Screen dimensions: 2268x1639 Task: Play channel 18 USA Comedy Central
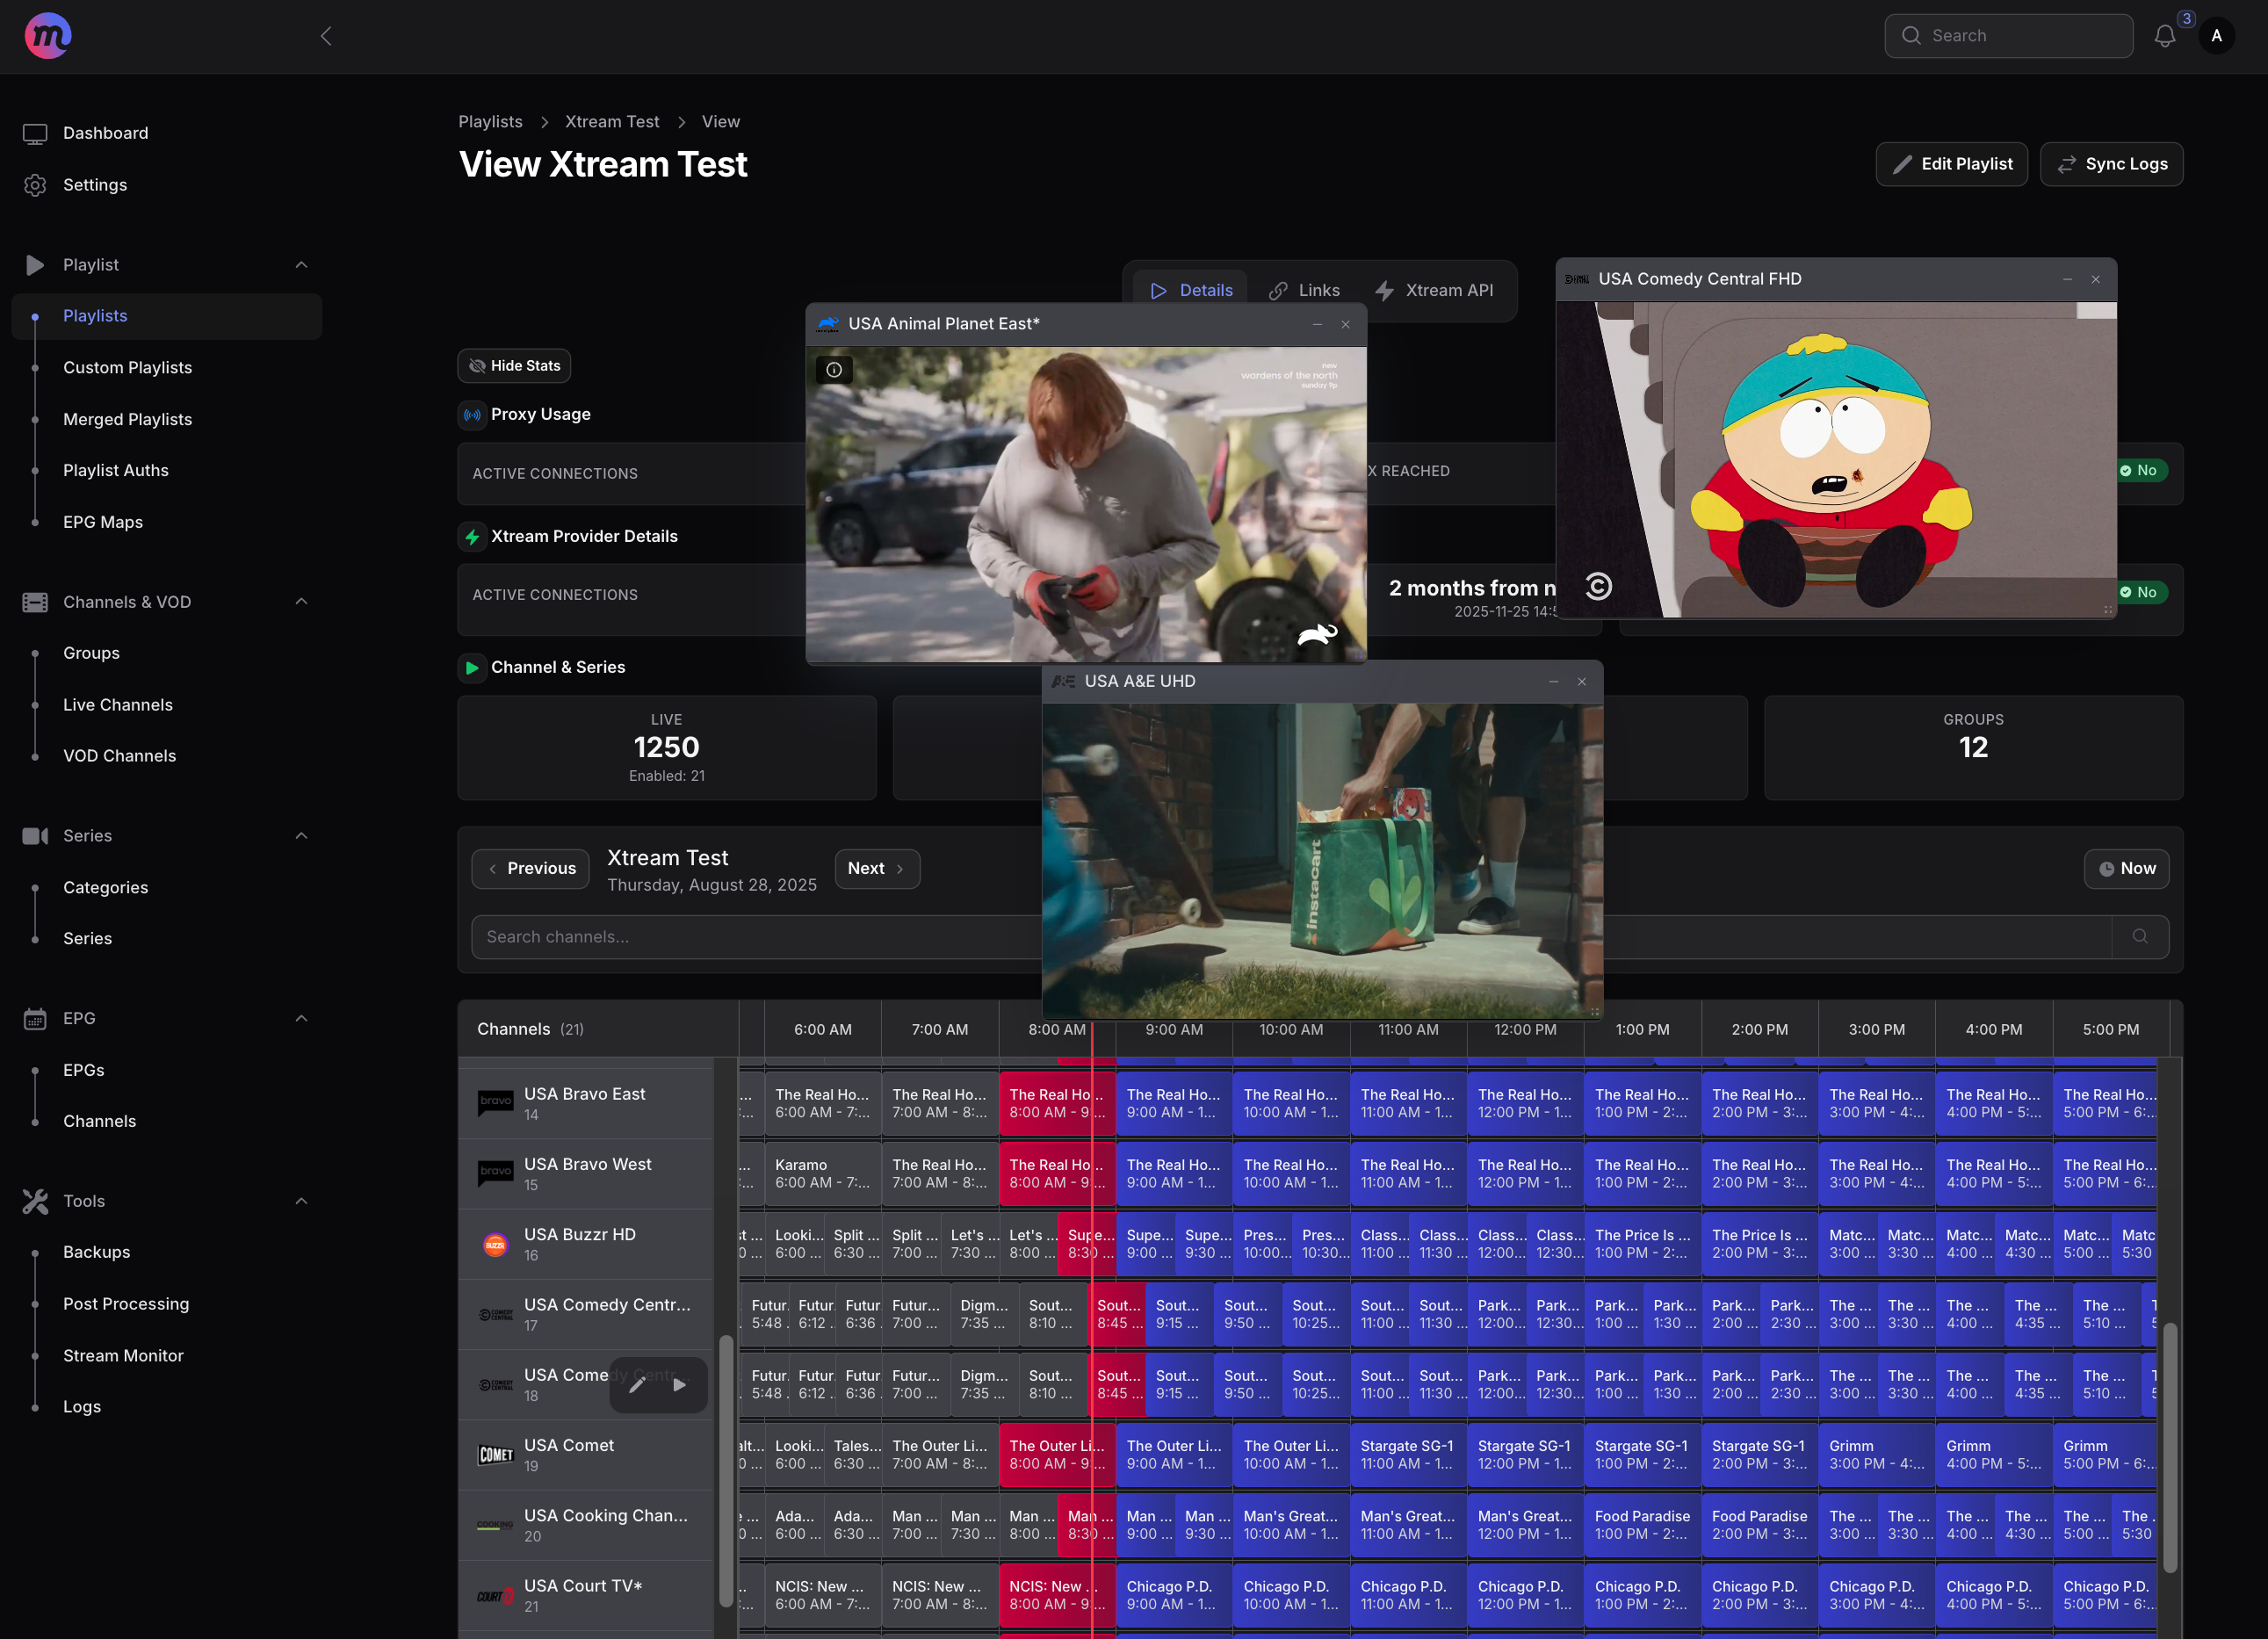click(x=680, y=1385)
